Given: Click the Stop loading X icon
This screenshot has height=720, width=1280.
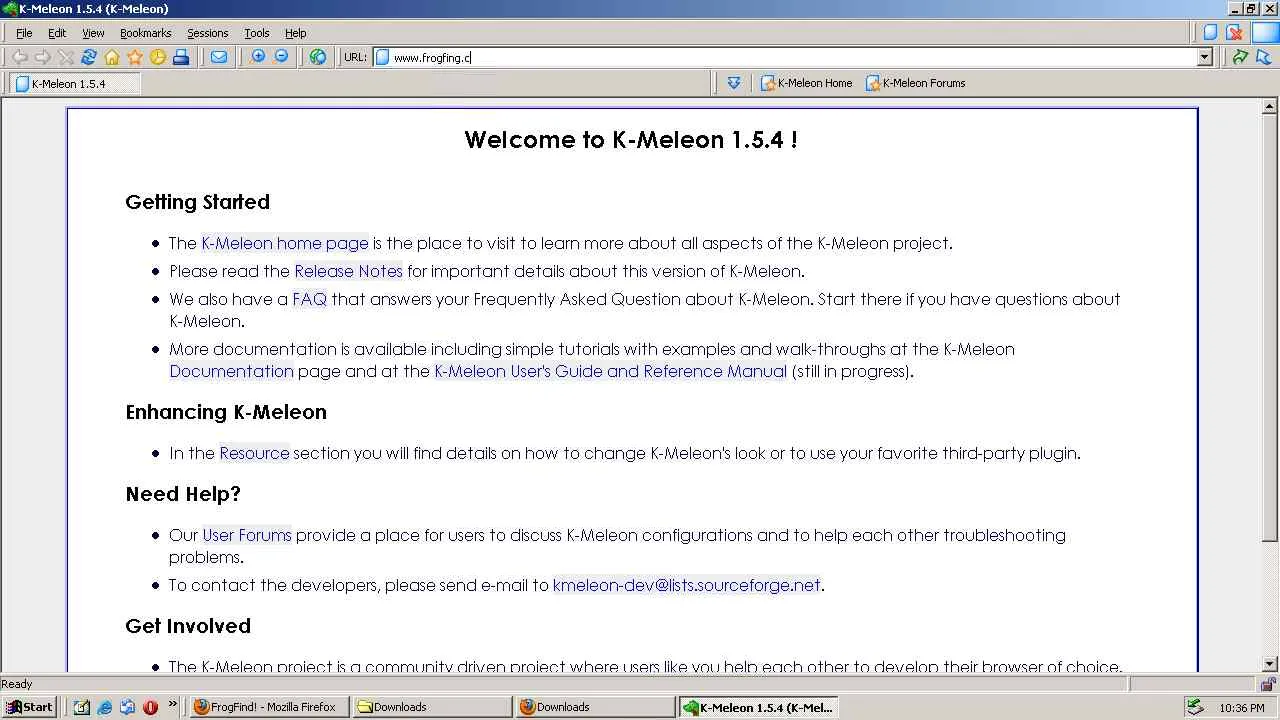Looking at the screenshot, I should [x=66, y=57].
